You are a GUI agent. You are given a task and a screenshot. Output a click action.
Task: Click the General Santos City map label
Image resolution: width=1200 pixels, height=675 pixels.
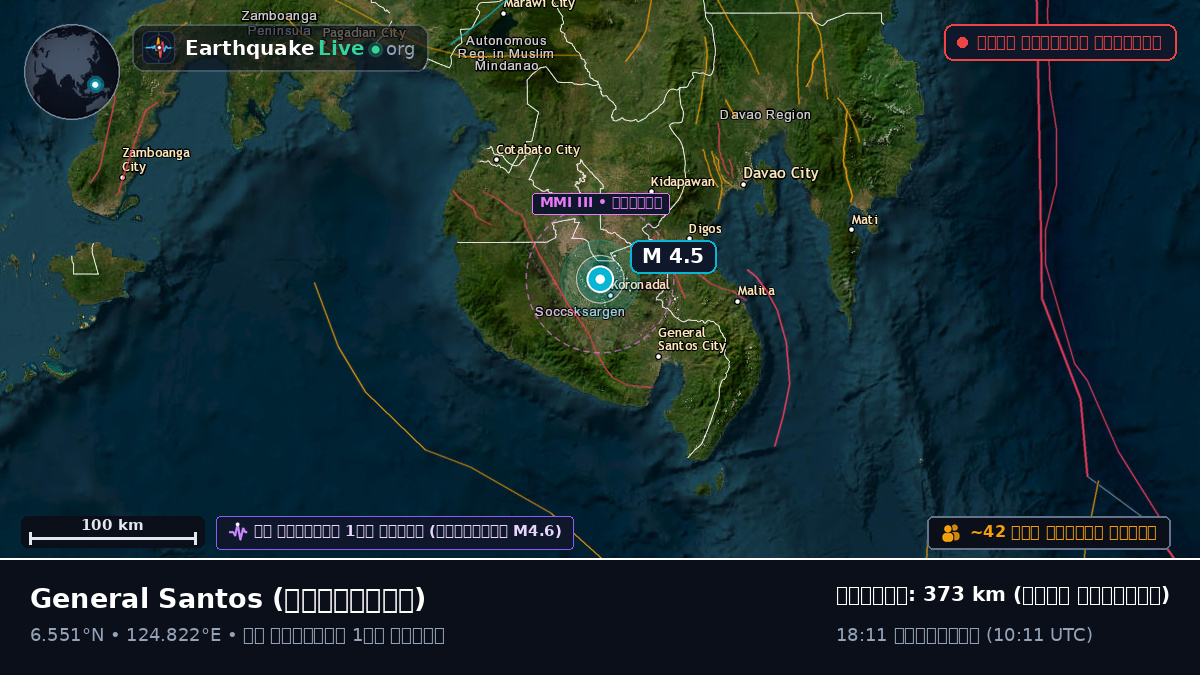click(x=691, y=339)
